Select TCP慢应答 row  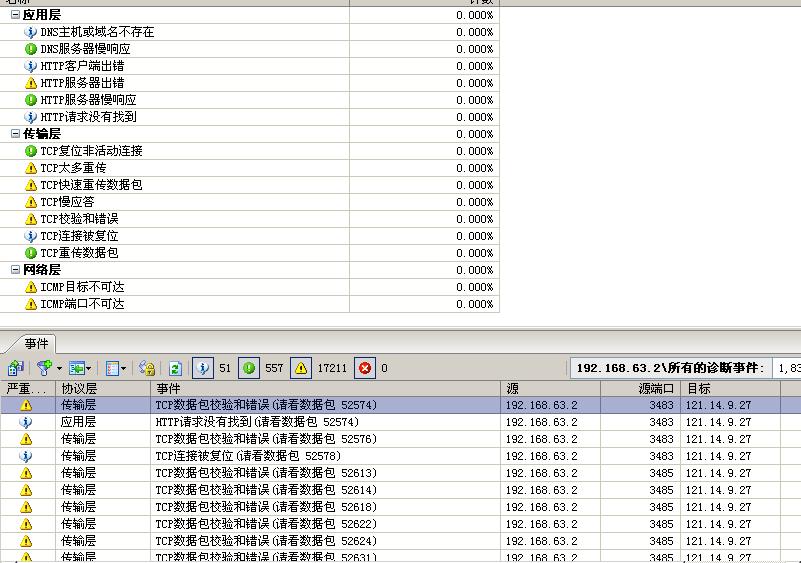click(250, 202)
